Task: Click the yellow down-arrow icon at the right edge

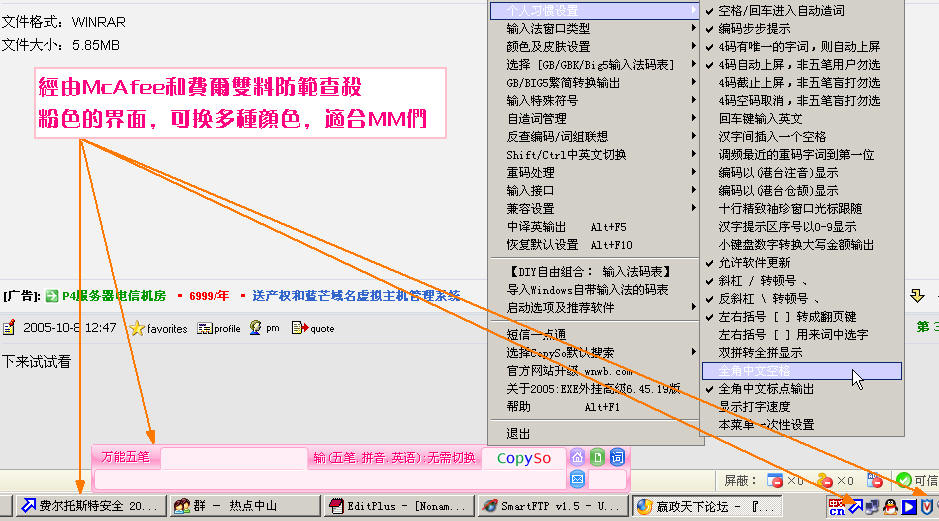Action: [x=917, y=296]
